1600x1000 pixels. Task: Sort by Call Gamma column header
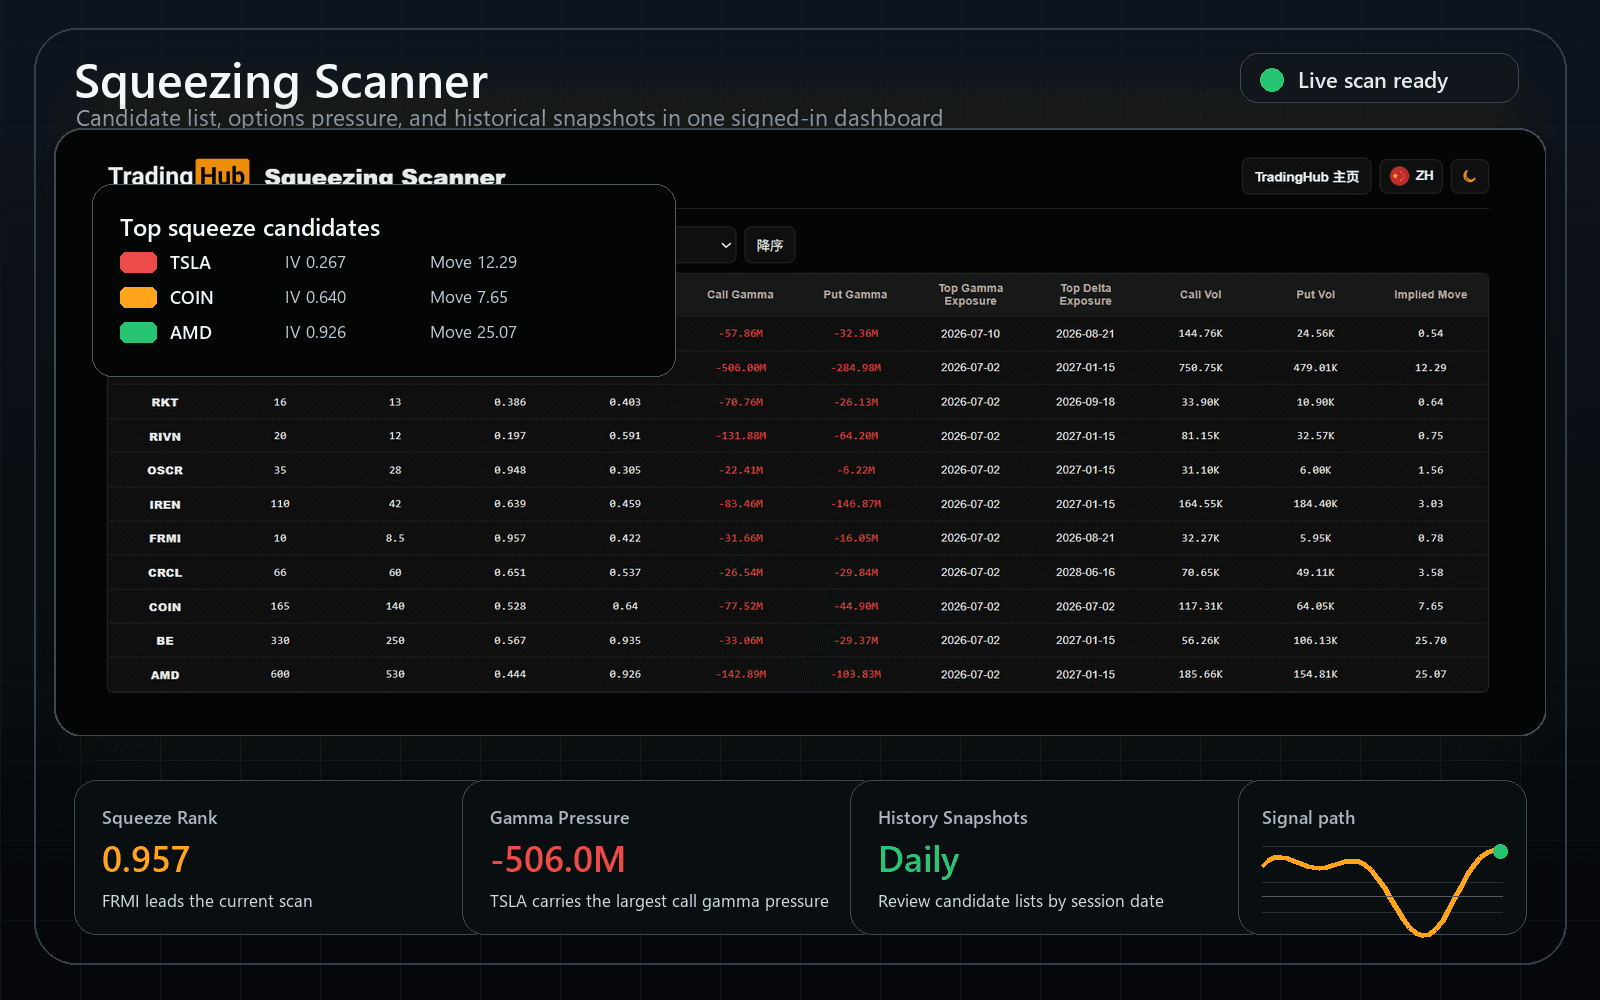740,295
